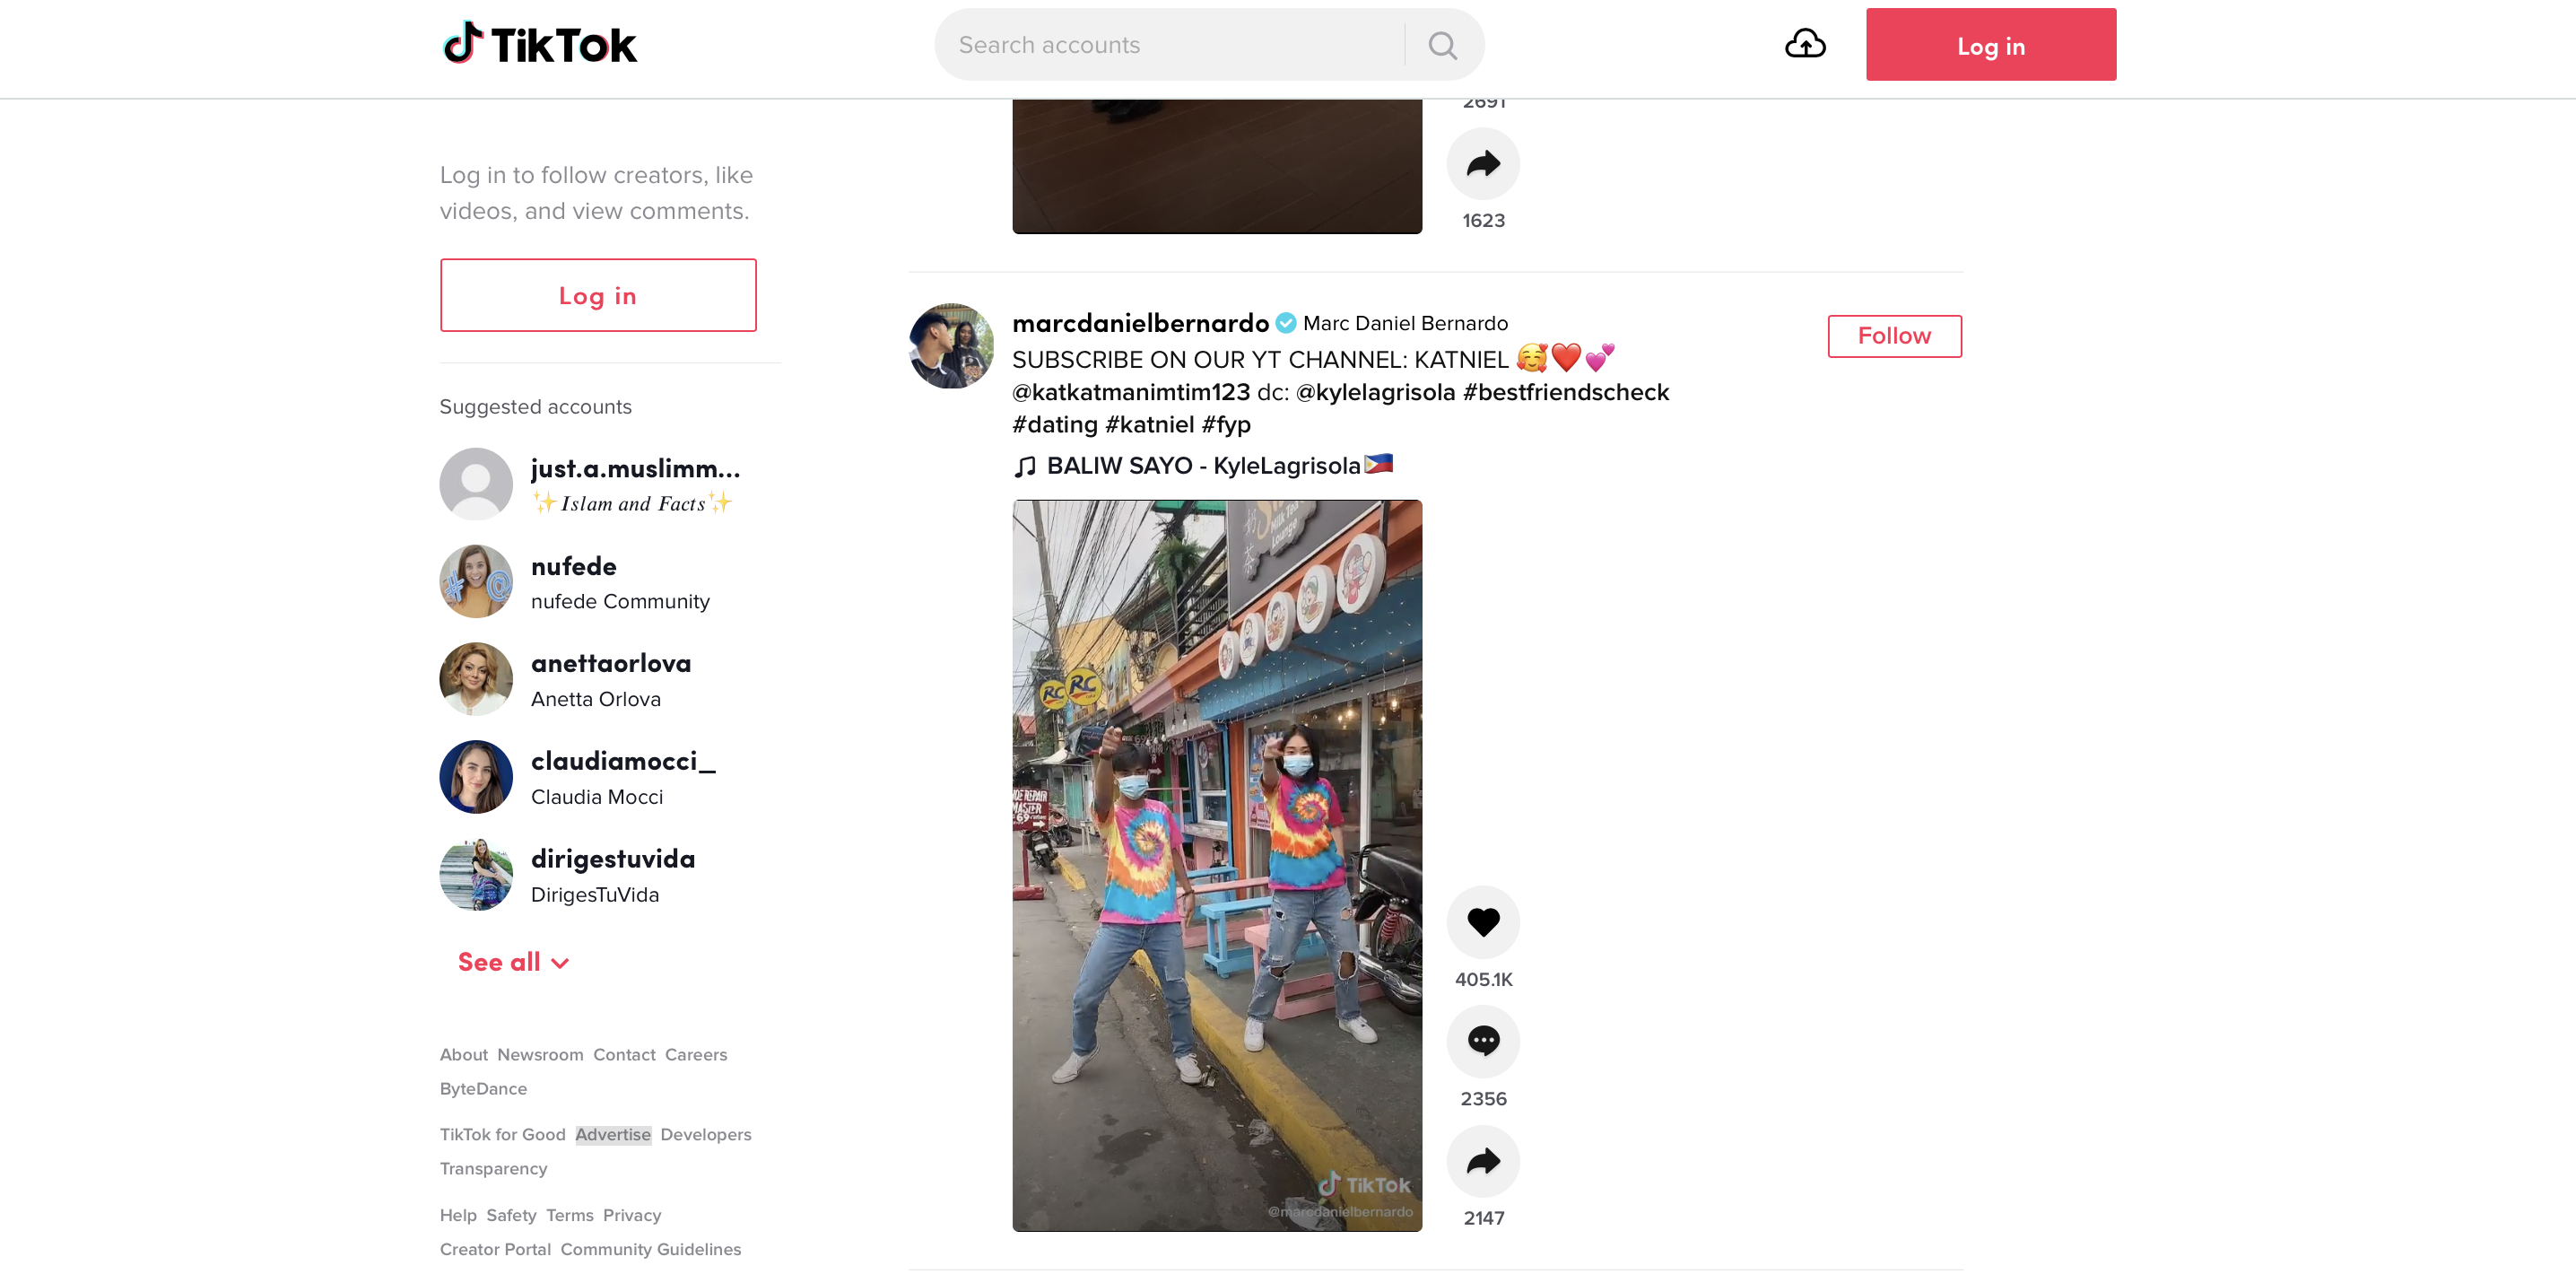Click the red Log in button in header
Viewport: 2576px width, 1274px height.
(1990, 45)
